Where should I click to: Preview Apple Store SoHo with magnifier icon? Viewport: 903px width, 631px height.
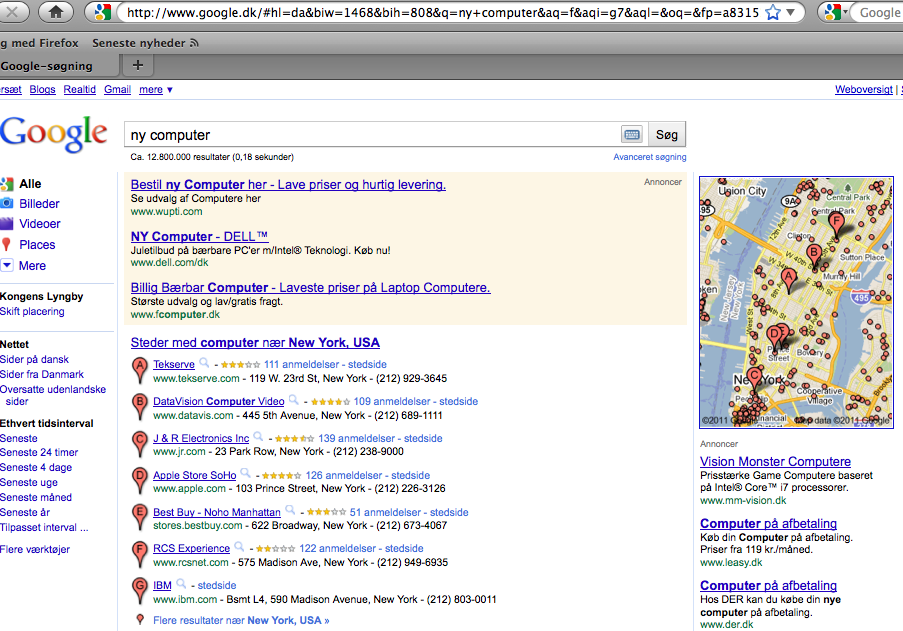(245, 473)
